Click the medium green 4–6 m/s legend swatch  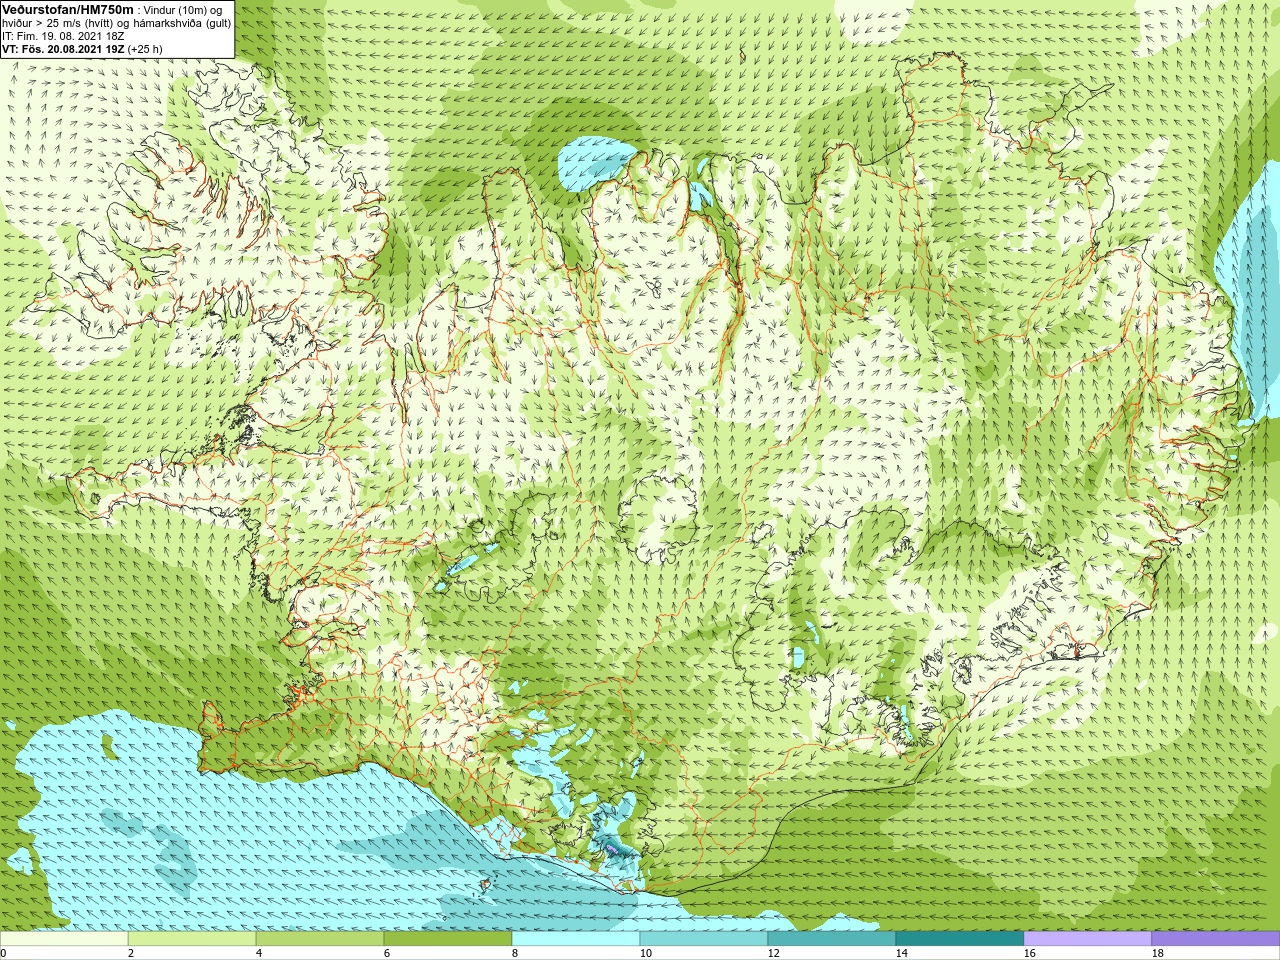click(320, 939)
